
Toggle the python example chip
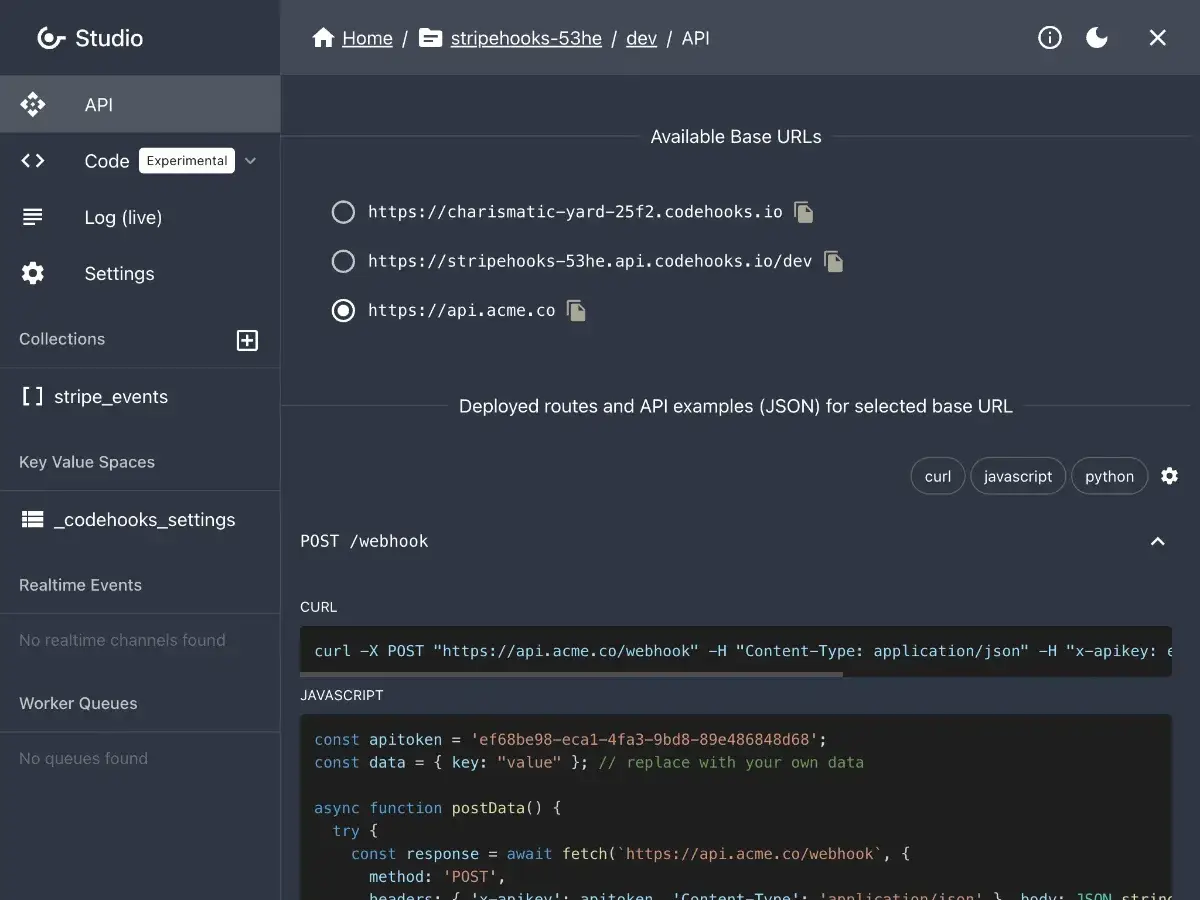pos(1110,476)
